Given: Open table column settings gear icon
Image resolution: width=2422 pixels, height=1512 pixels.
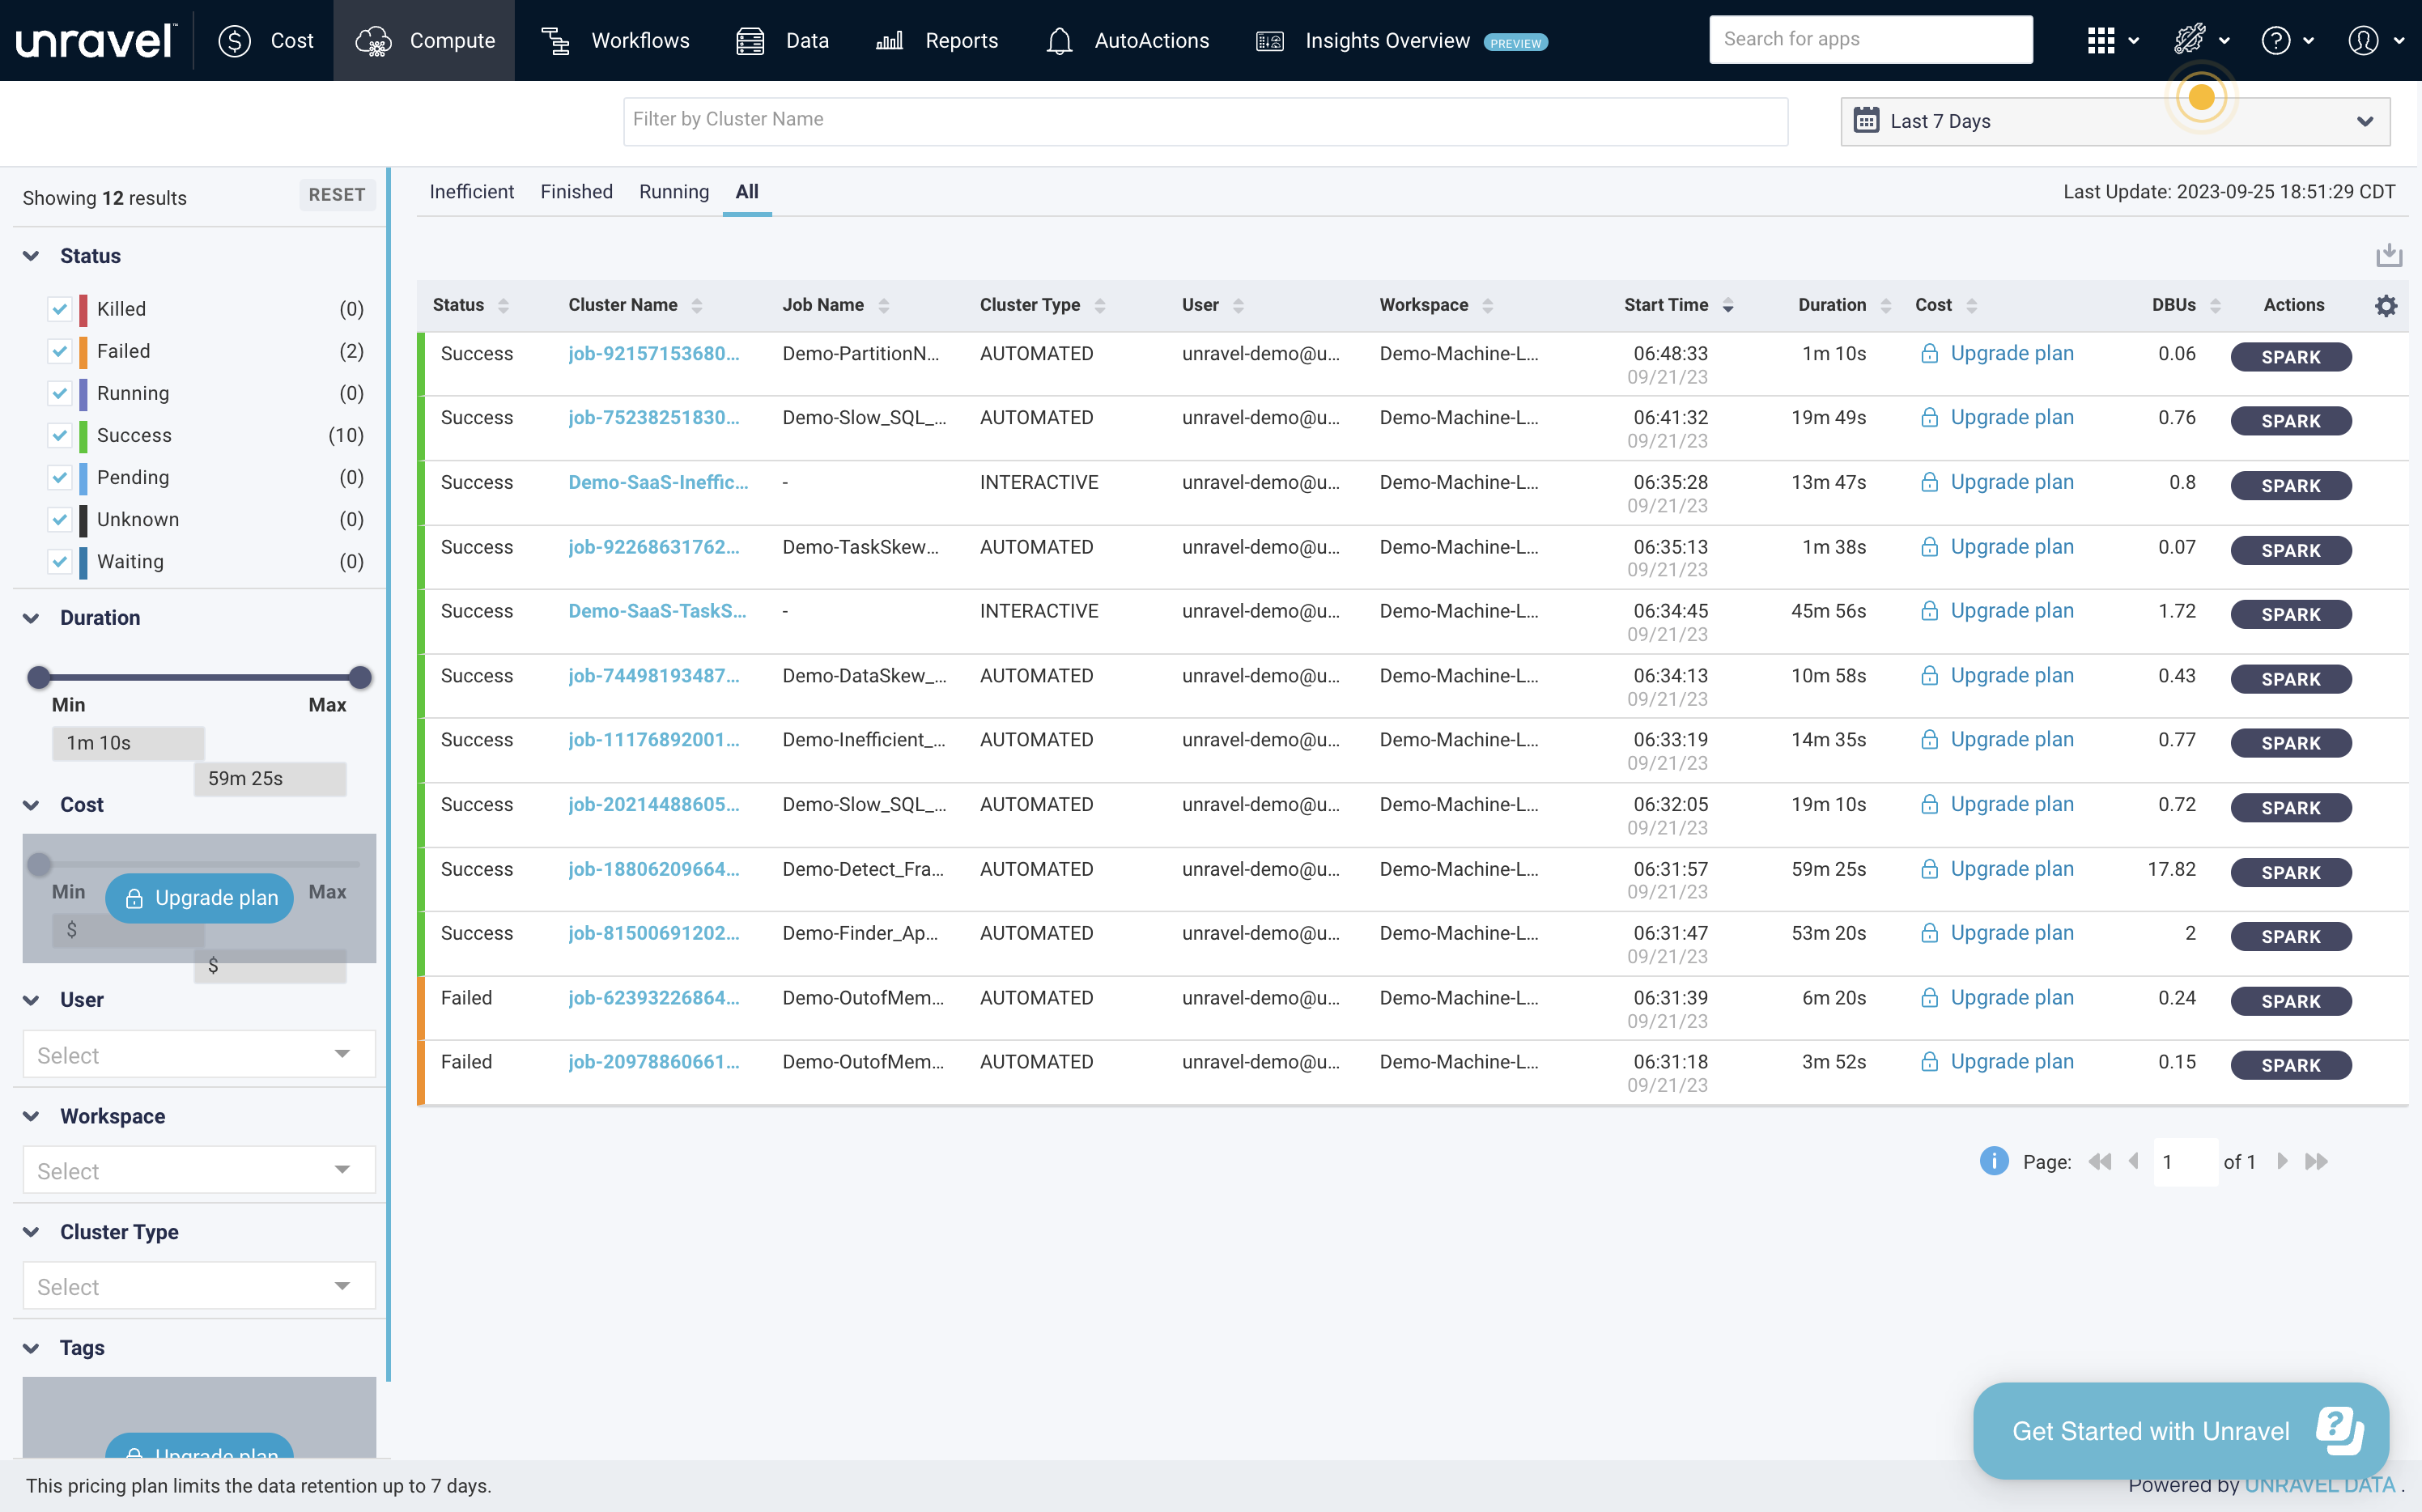Looking at the screenshot, I should tap(2386, 306).
